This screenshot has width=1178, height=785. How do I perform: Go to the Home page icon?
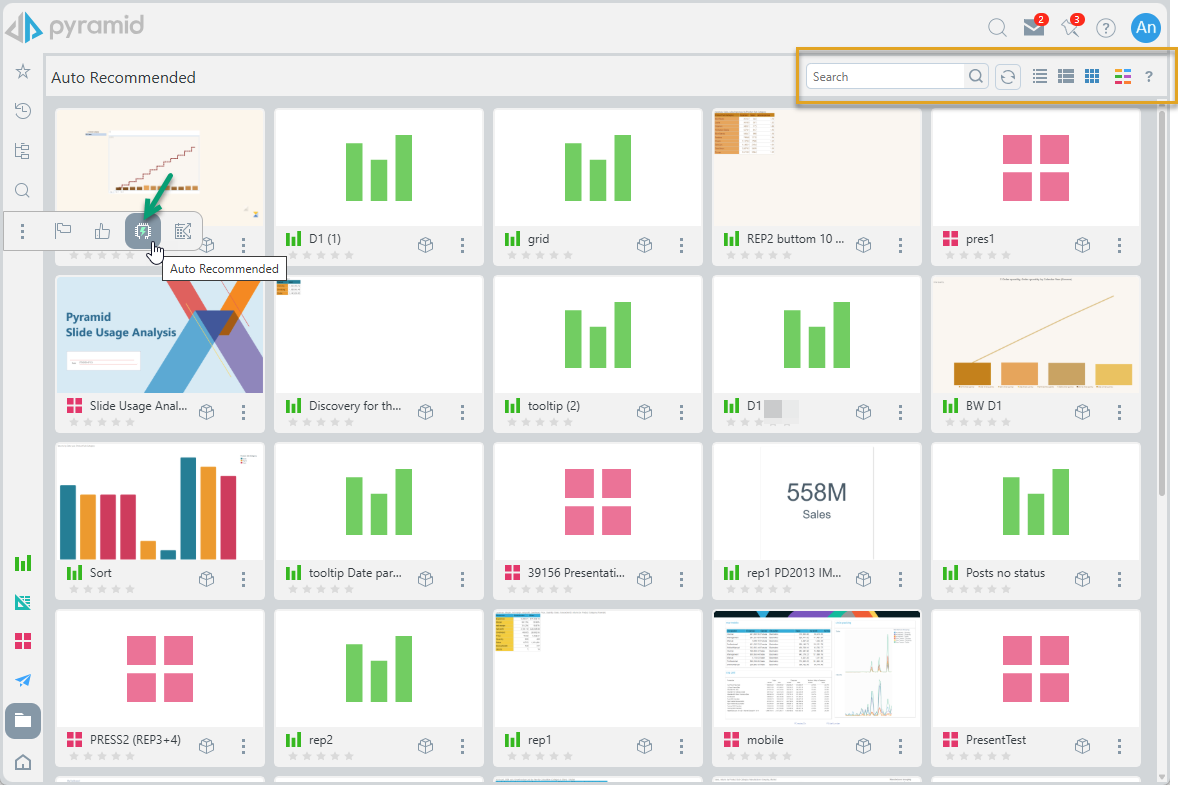tap(22, 763)
